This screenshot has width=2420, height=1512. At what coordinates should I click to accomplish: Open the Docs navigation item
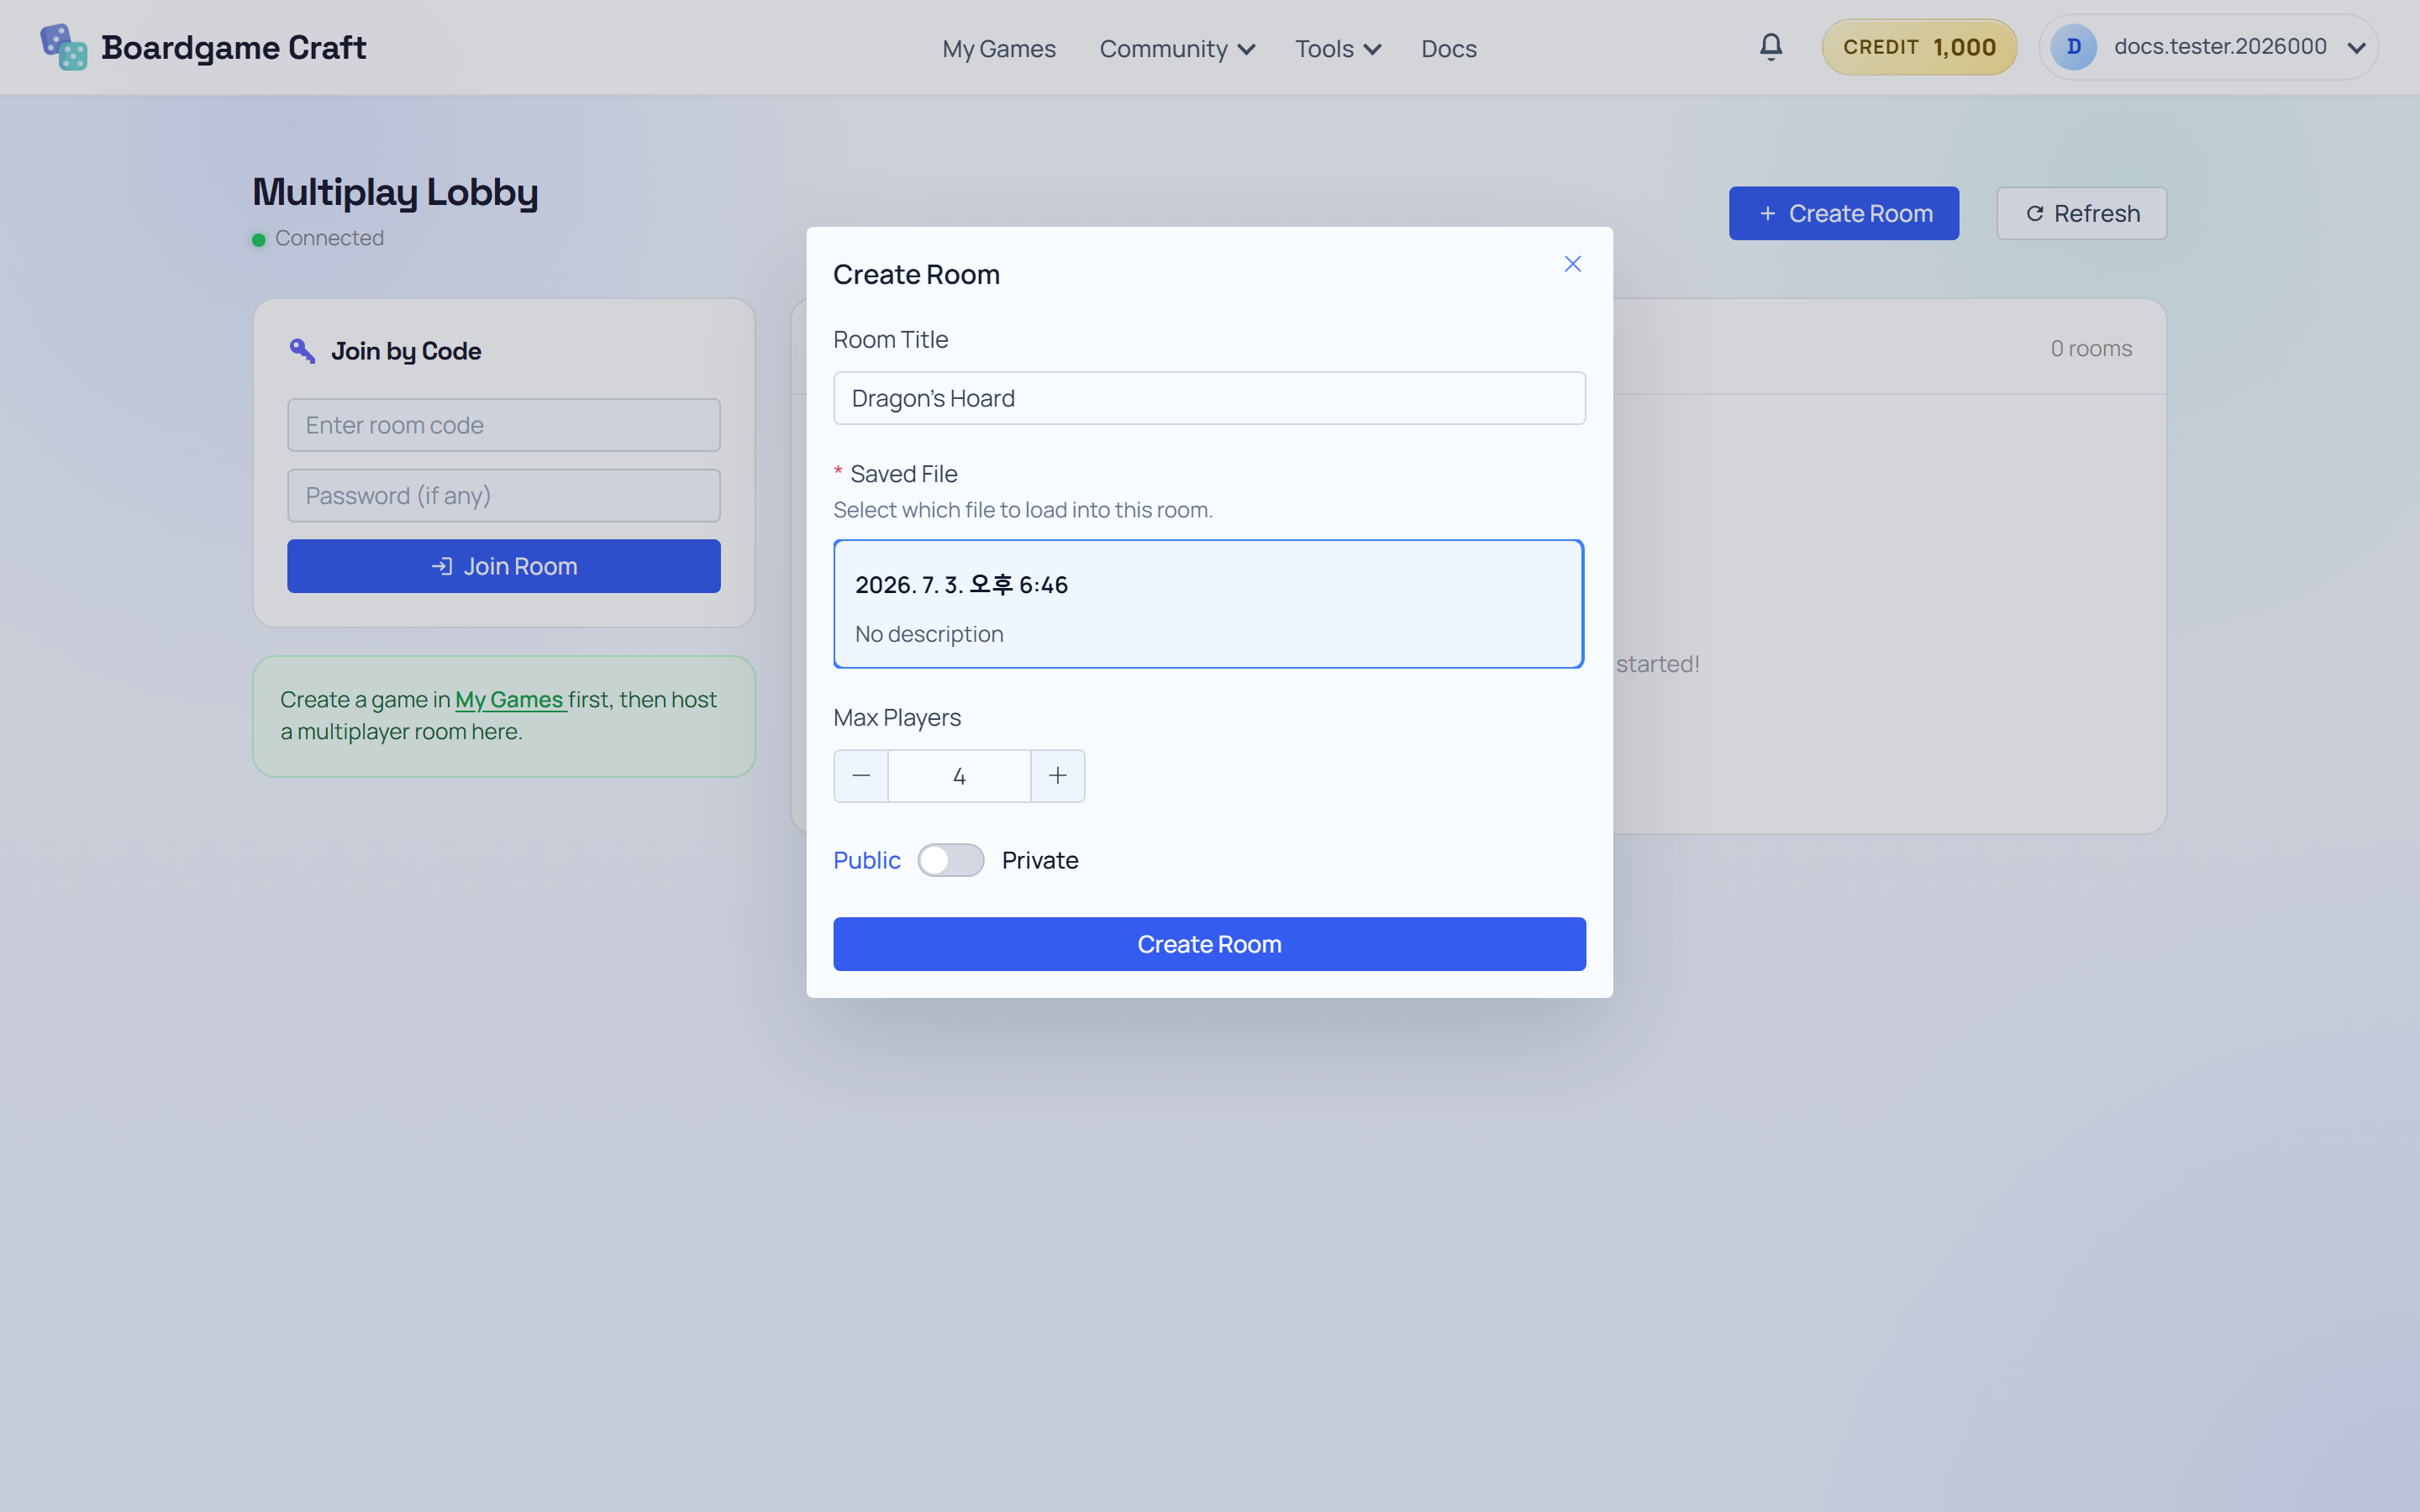pos(1448,49)
